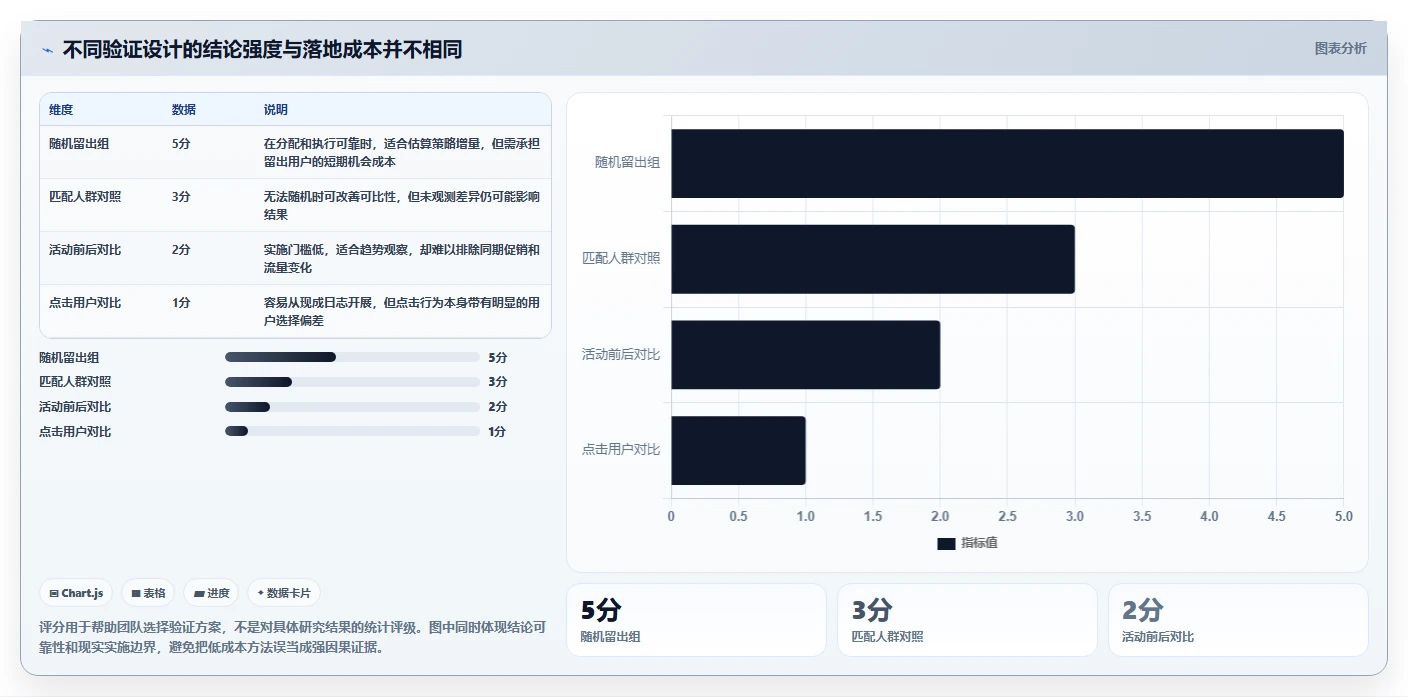Open the 5分 随机留出组 data card
Screen dimensions: 1408x697
tap(696, 620)
